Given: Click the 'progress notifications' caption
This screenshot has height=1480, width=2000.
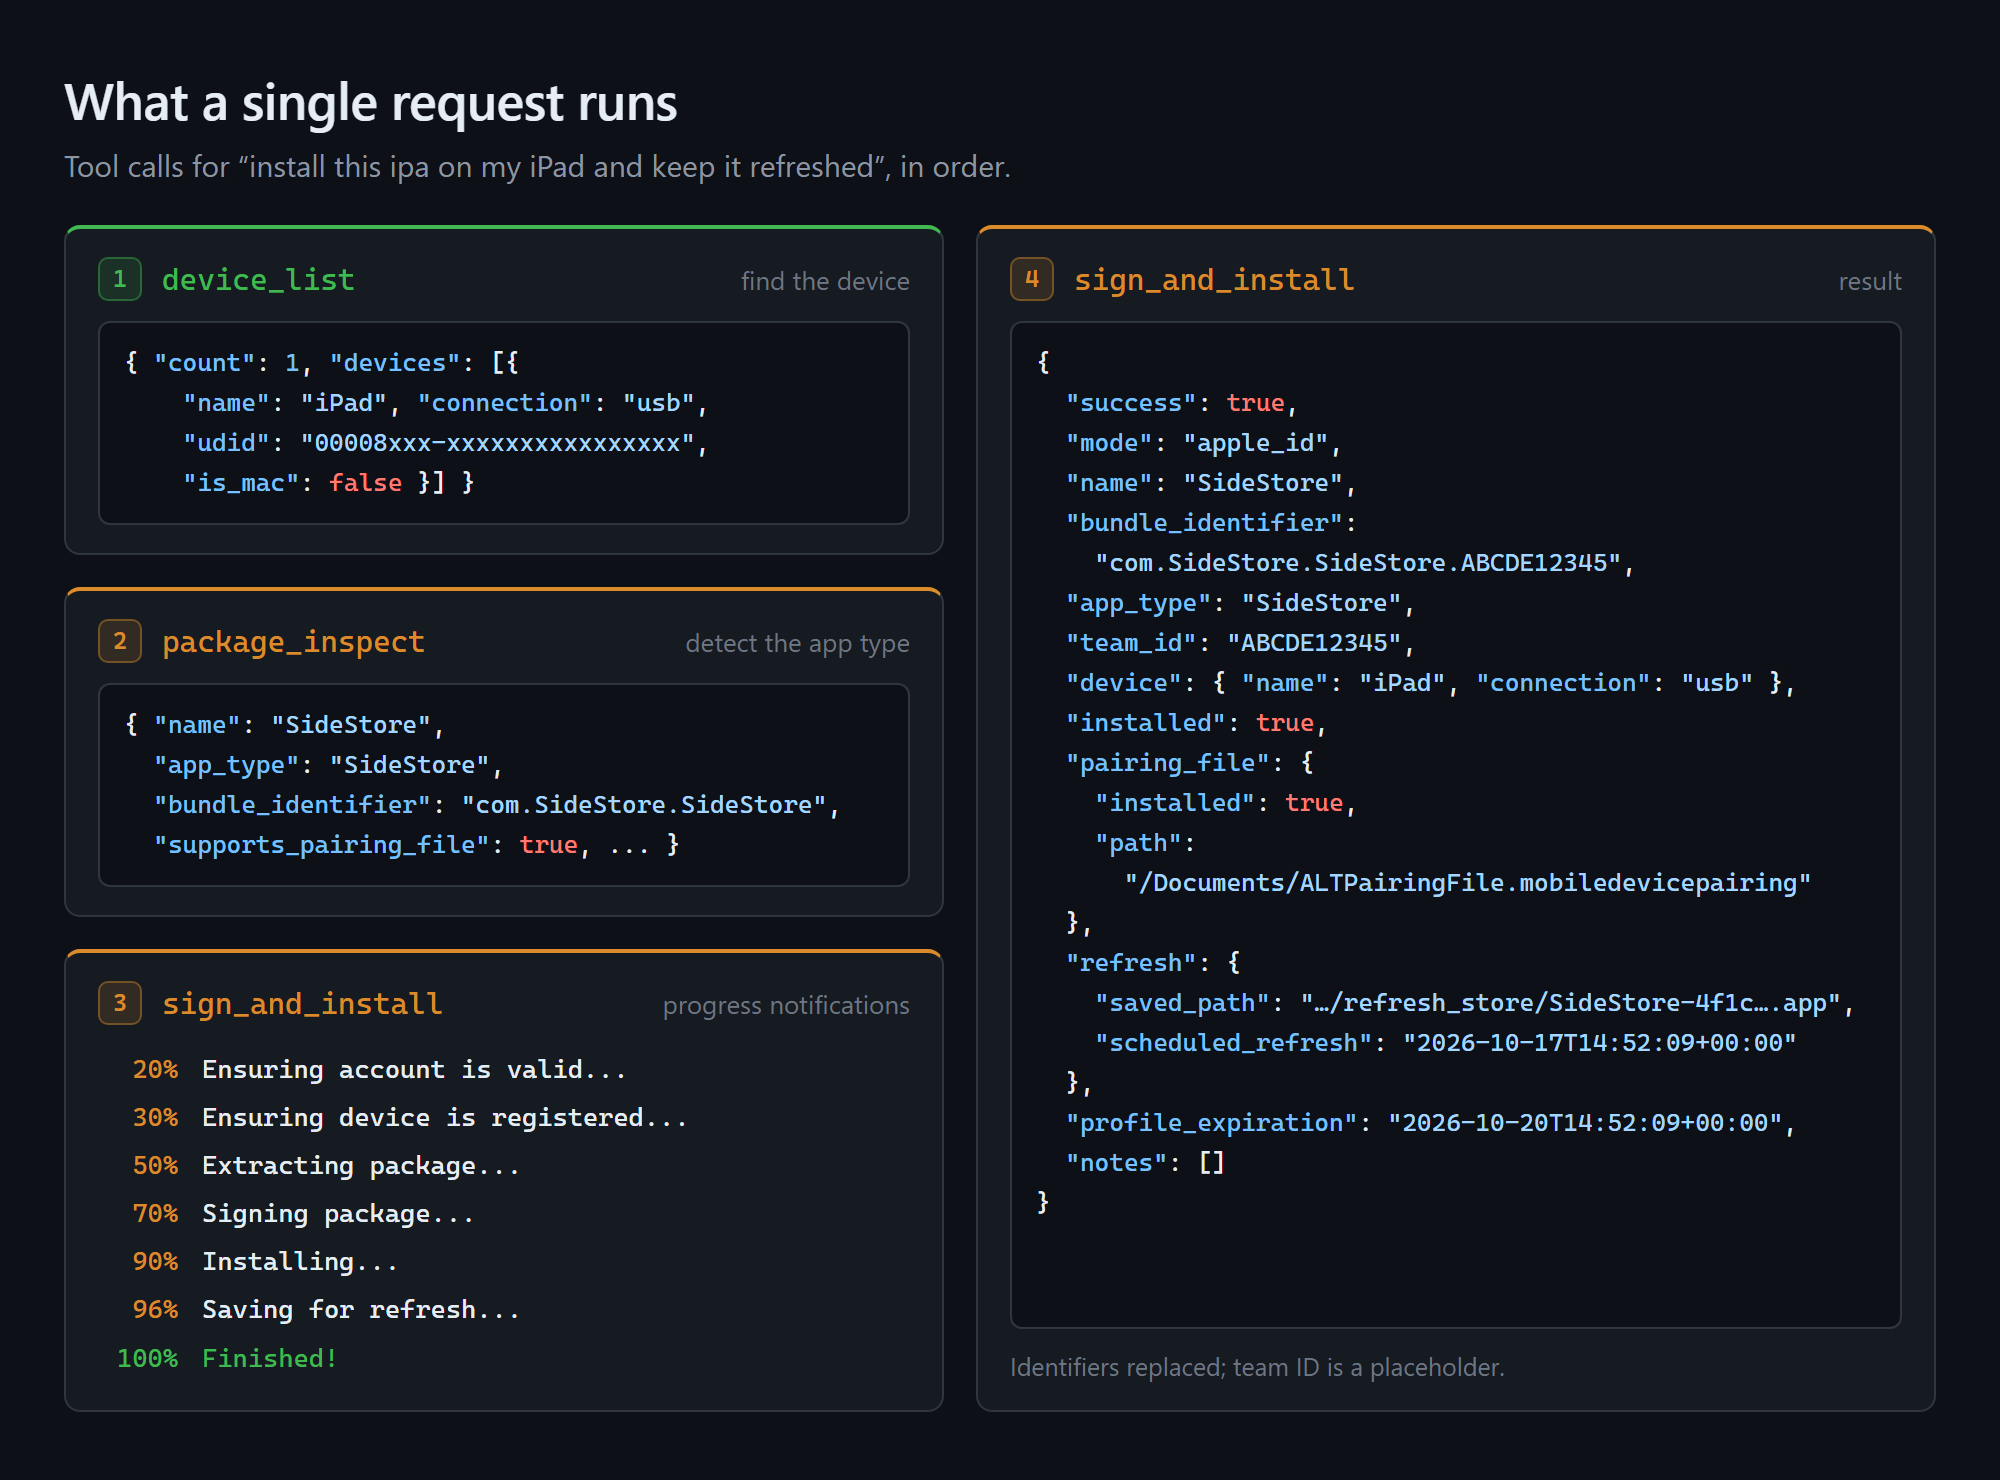Looking at the screenshot, I should click(x=786, y=1006).
